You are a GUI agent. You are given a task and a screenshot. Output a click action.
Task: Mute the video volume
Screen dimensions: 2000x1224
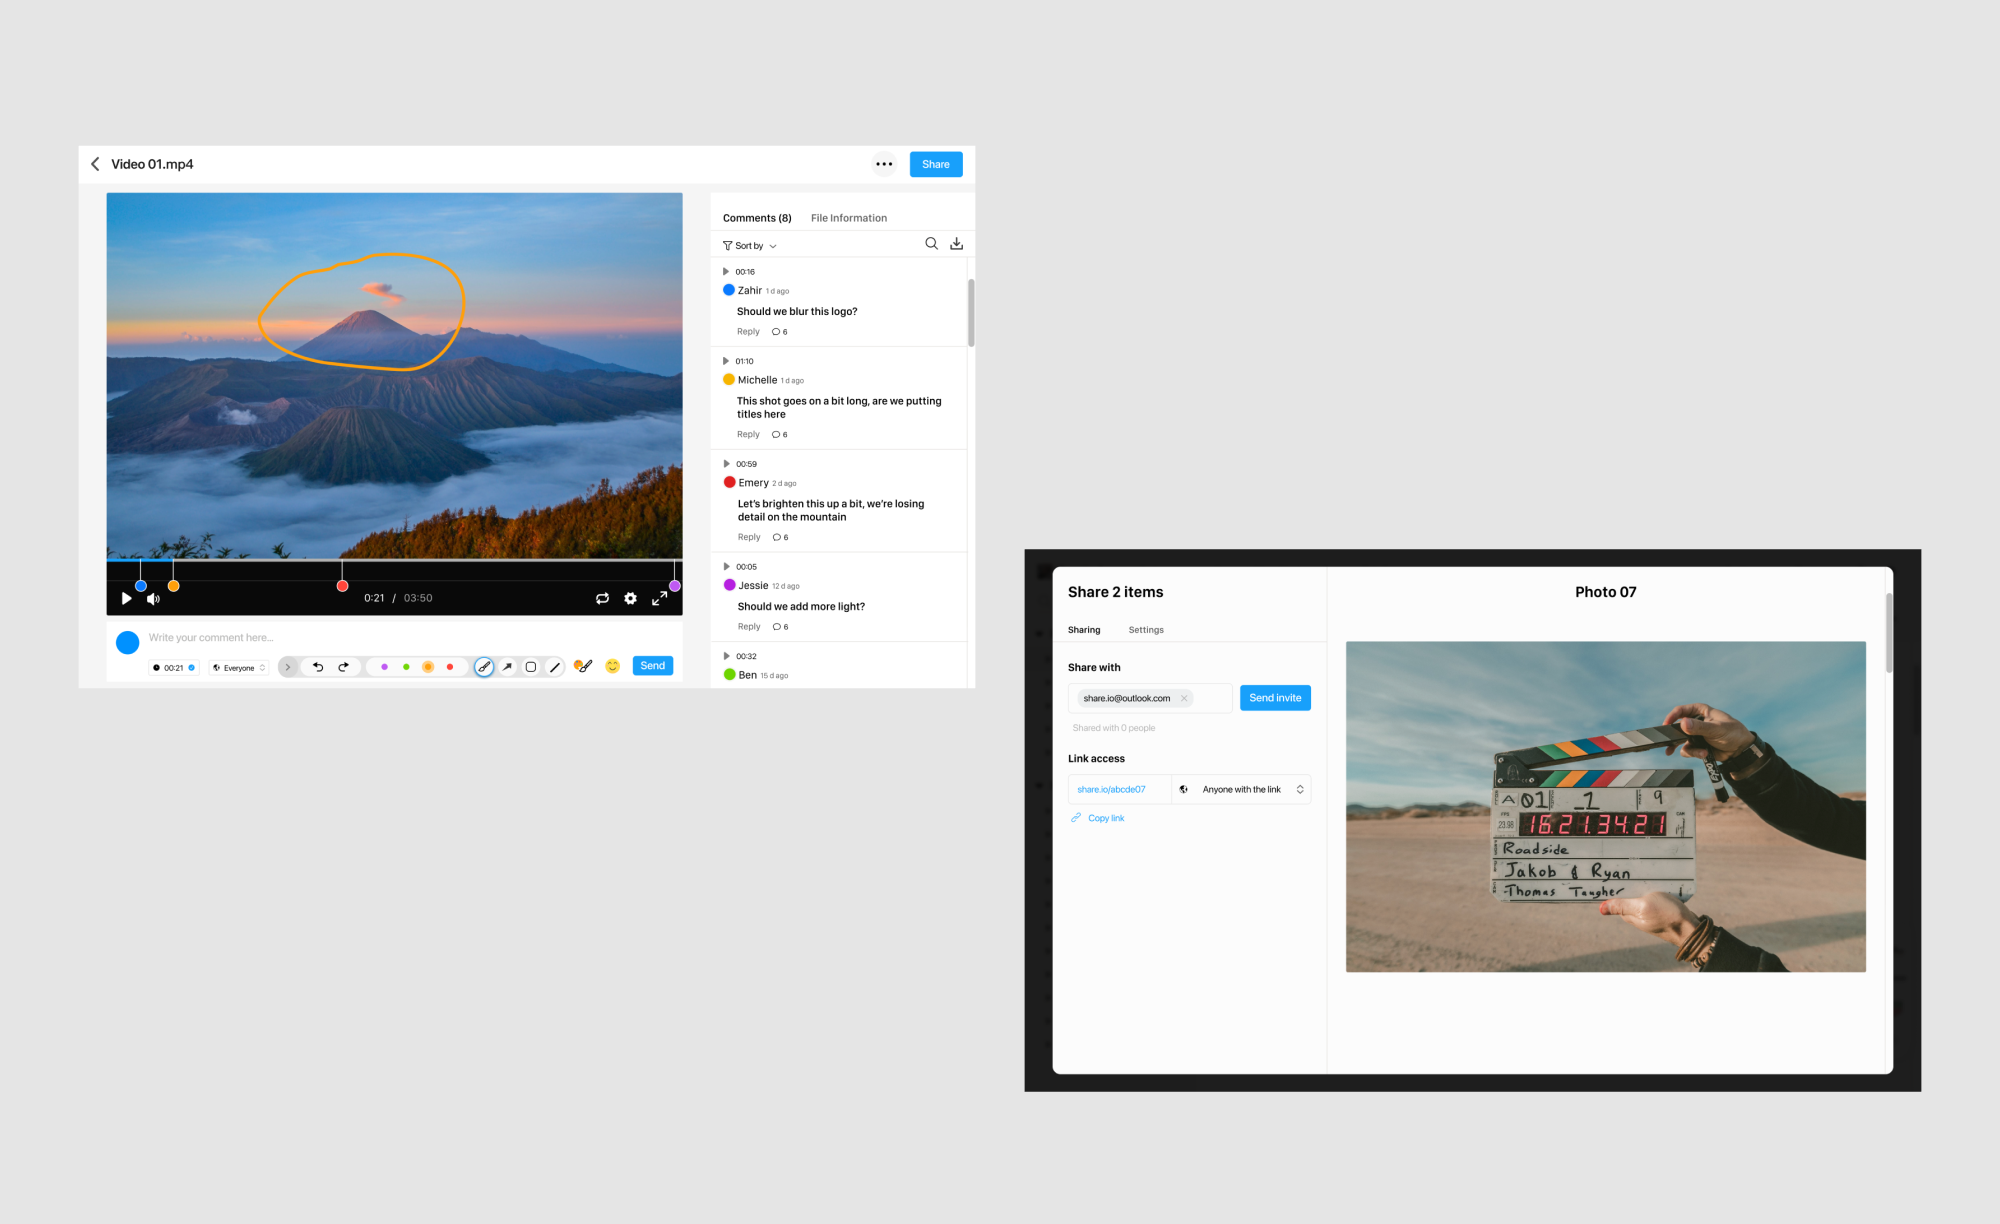pyautogui.click(x=153, y=599)
